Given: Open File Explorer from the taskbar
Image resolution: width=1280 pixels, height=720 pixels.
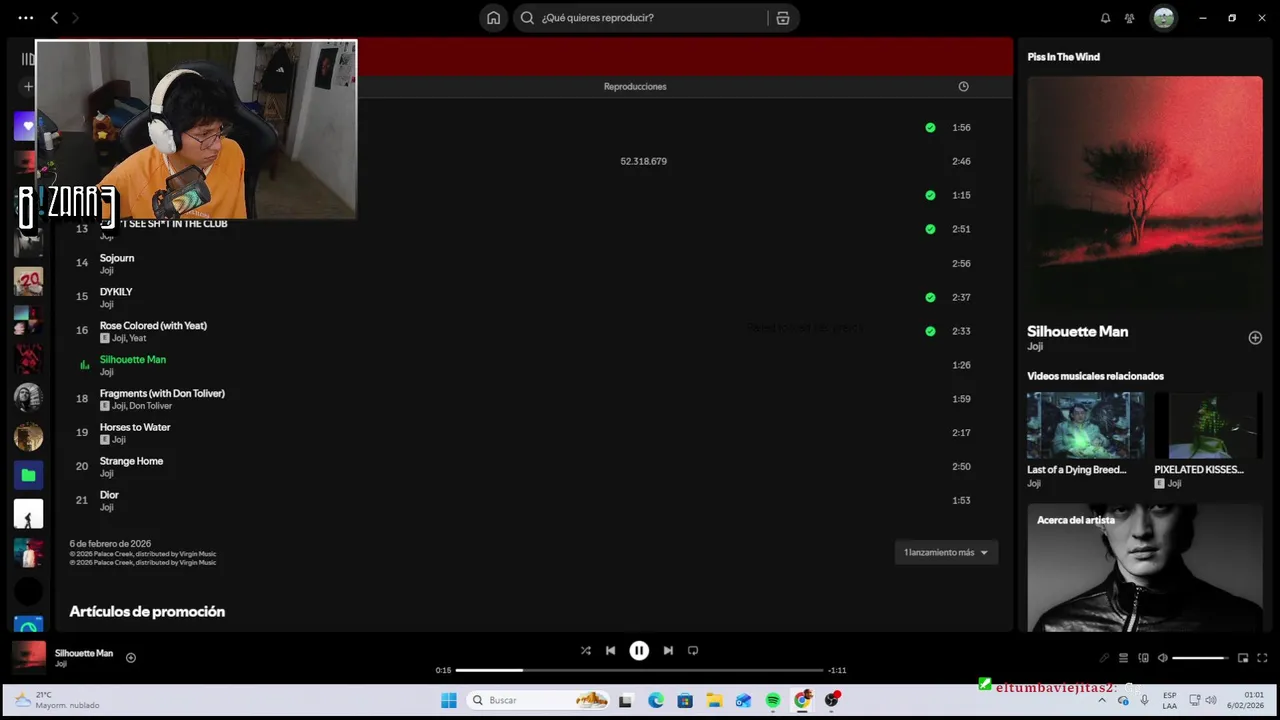Looking at the screenshot, I should pyautogui.click(x=714, y=700).
